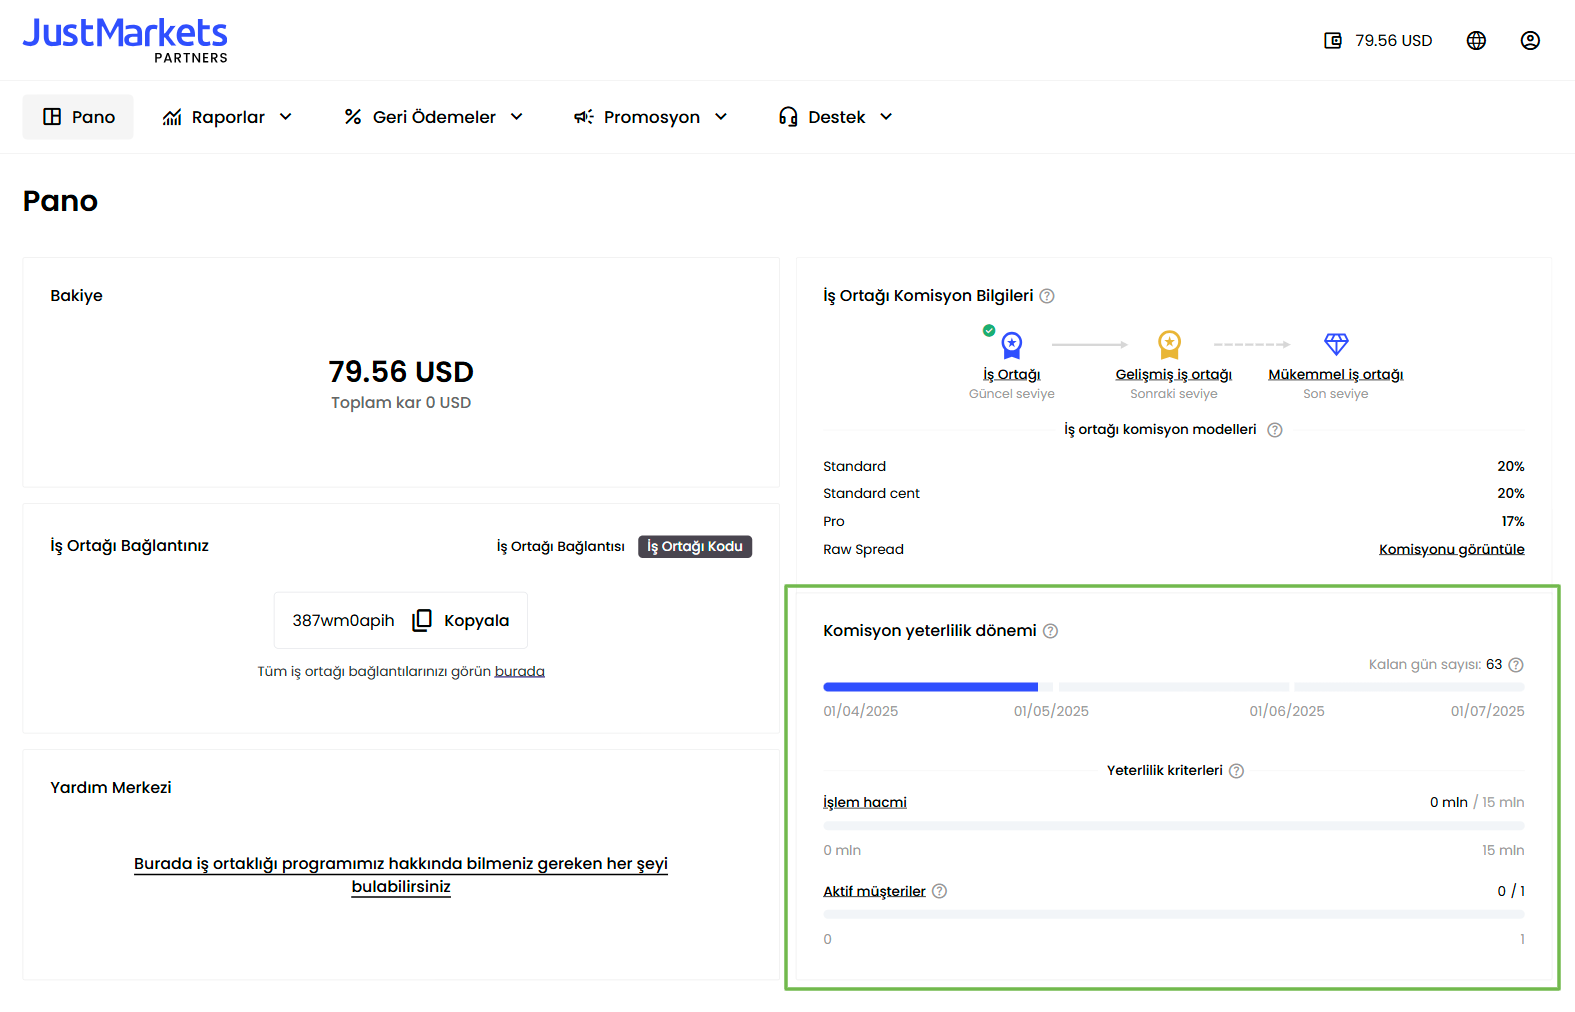Click the JustMarkets Partners logo
This screenshot has height=1012, width=1575.
[125, 40]
